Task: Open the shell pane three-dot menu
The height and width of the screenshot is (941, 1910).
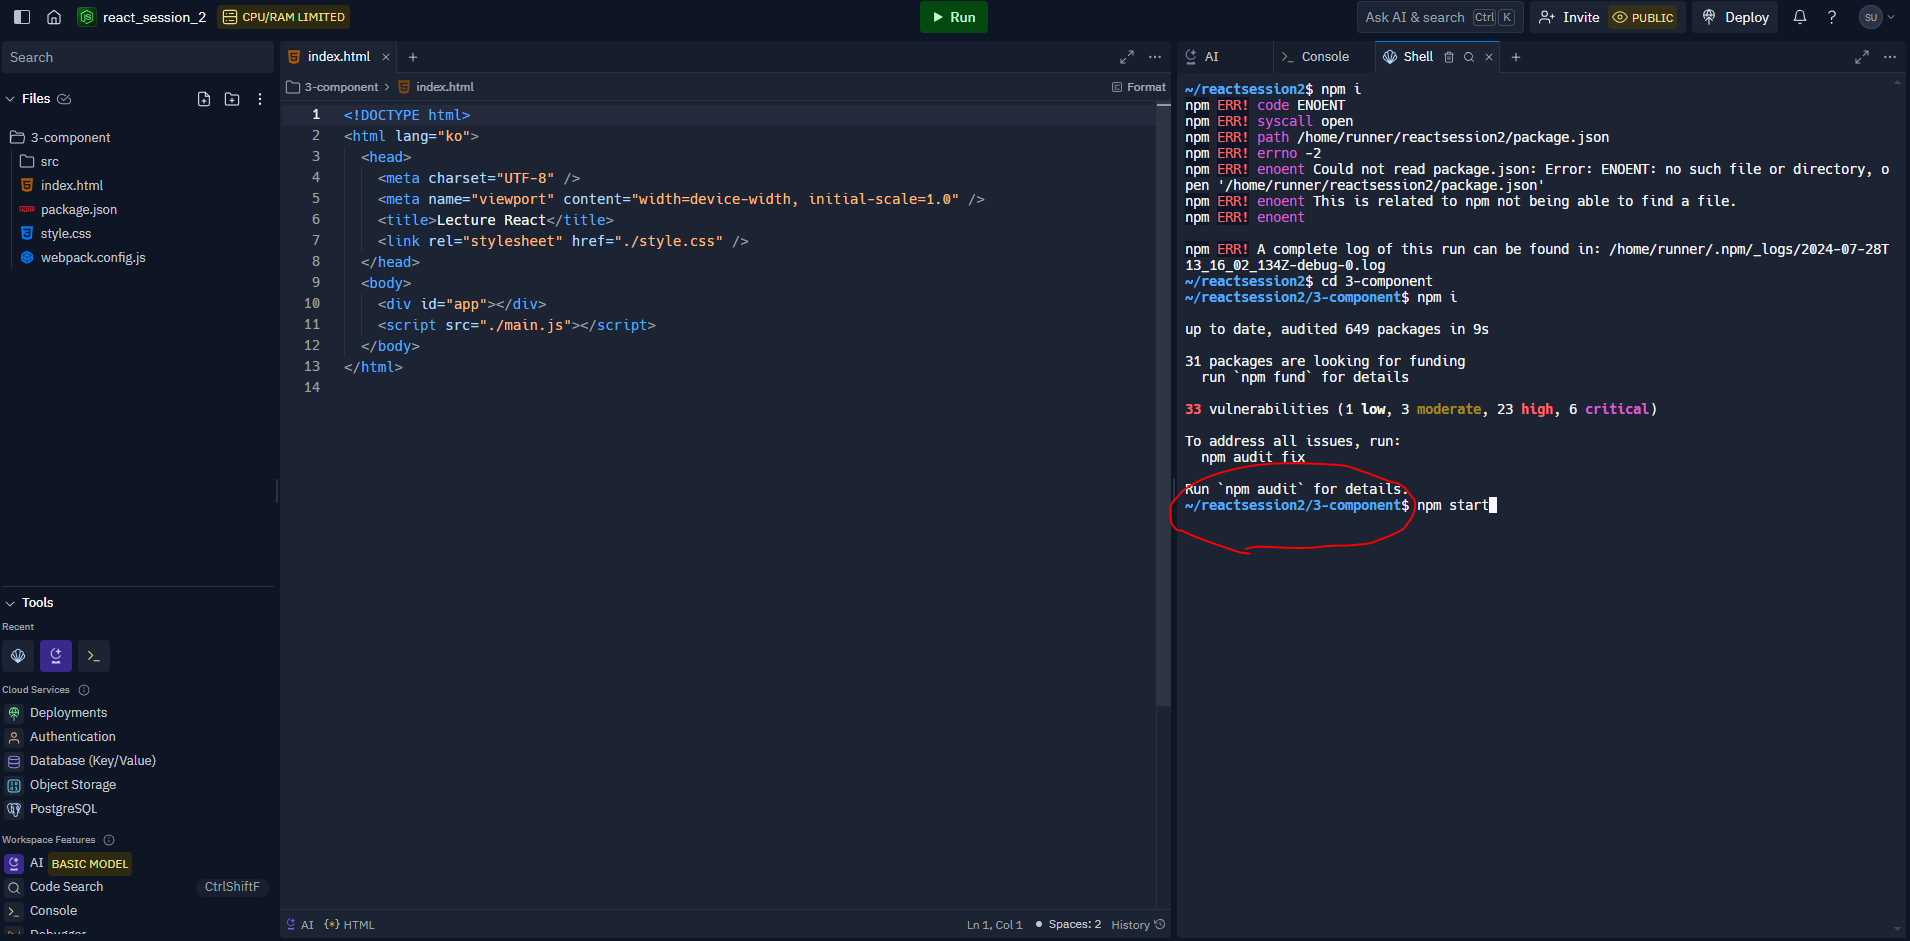Action: pyautogui.click(x=1890, y=57)
